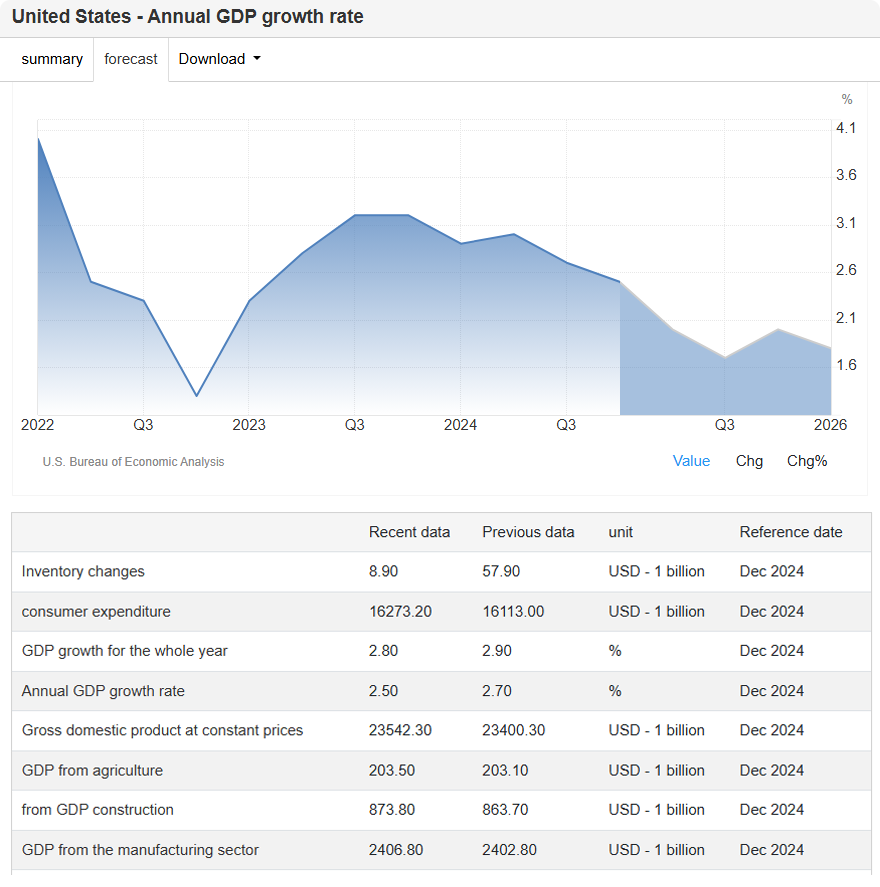Switch chart display to Chg
880x887 pixels.
coord(749,461)
